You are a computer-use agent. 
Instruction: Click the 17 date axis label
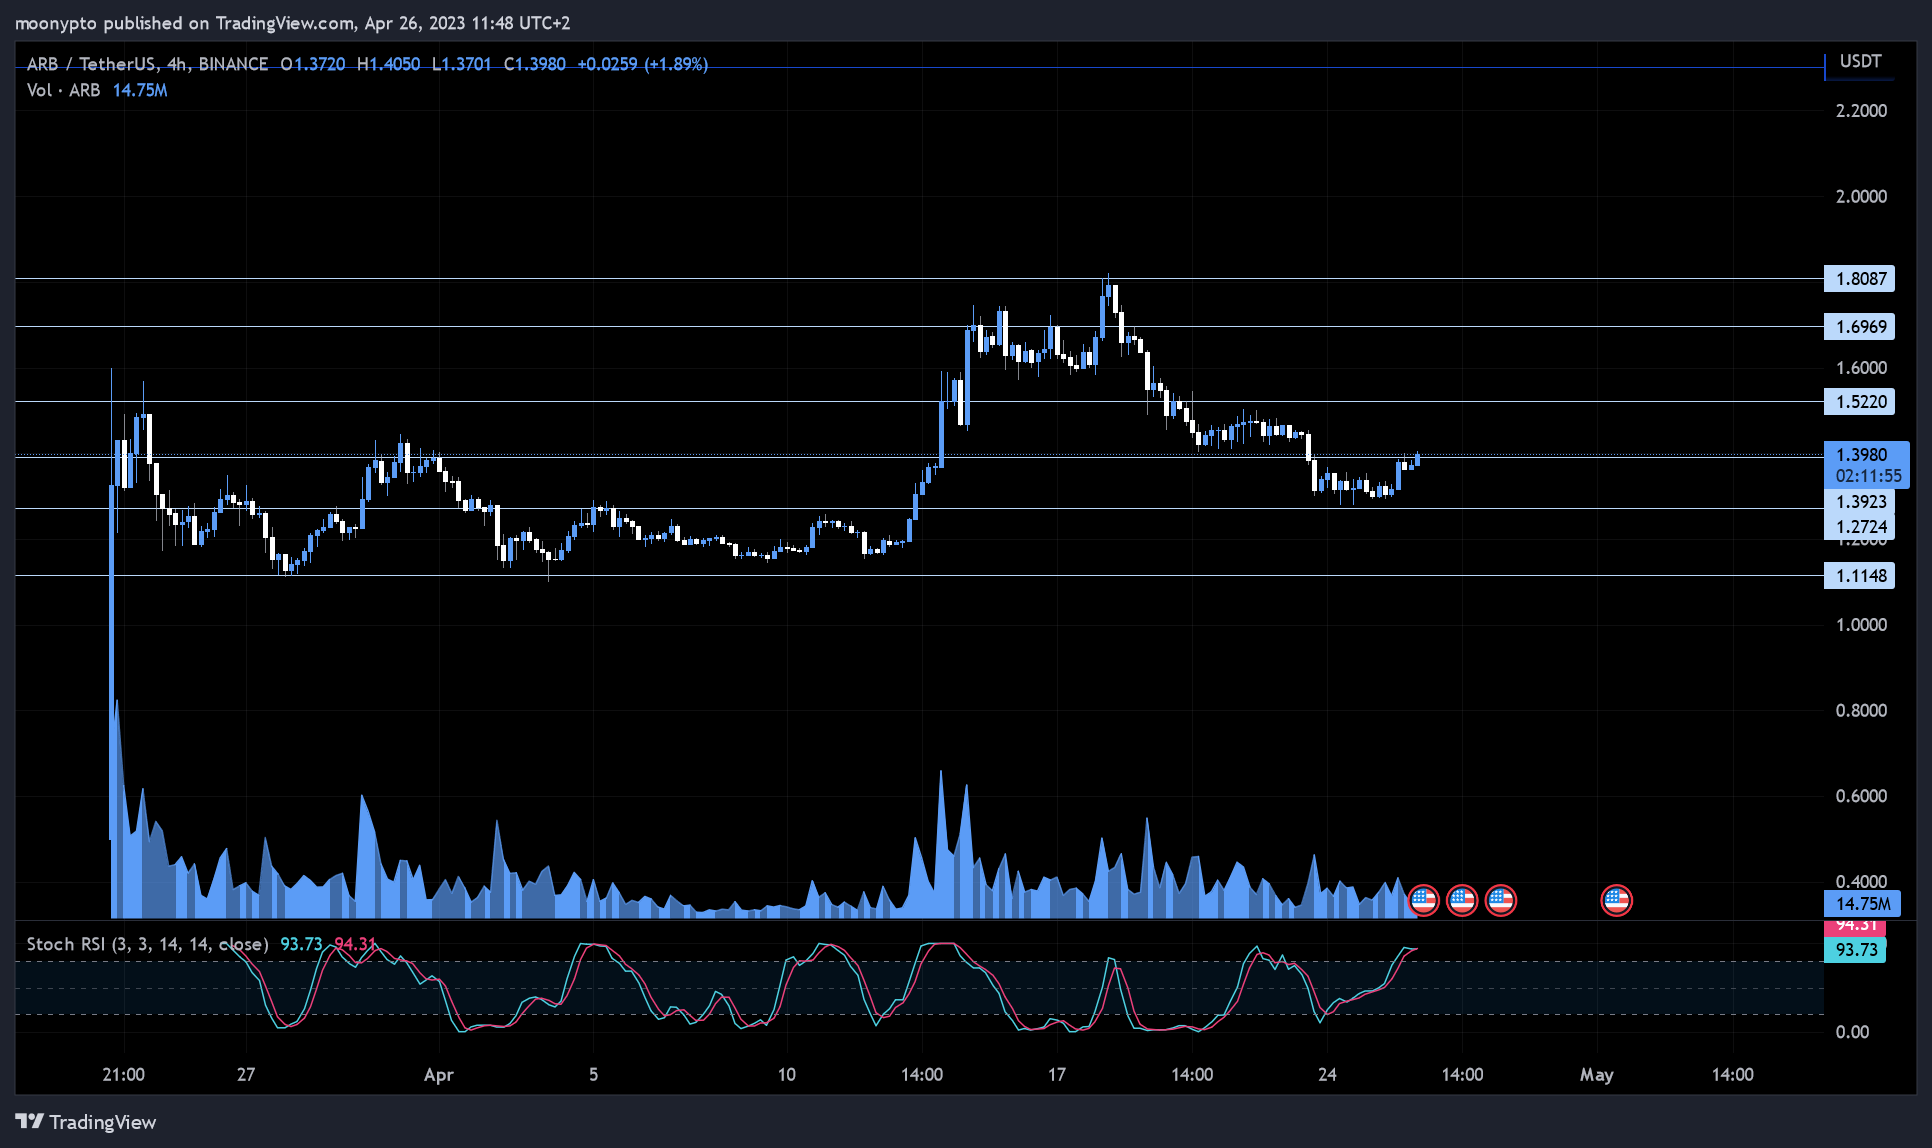pyautogui.click(x=1057, y=1075)
